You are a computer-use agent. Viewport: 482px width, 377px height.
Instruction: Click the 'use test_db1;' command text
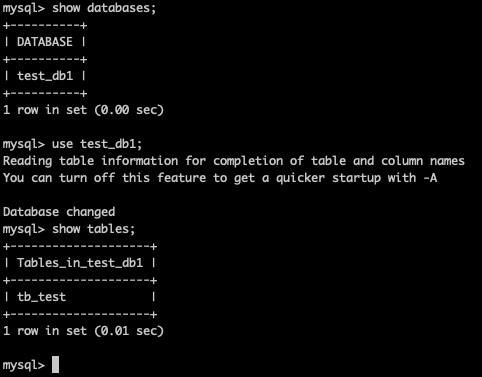[97, 144]
